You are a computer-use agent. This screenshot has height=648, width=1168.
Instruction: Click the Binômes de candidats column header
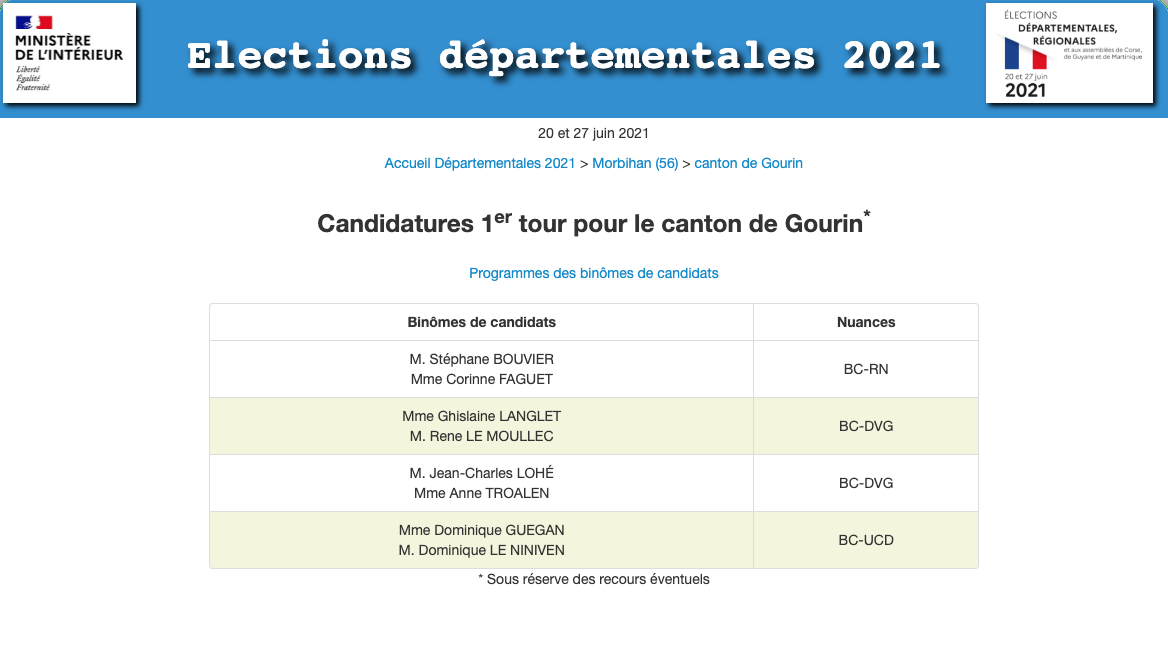(x=482, y=322)
